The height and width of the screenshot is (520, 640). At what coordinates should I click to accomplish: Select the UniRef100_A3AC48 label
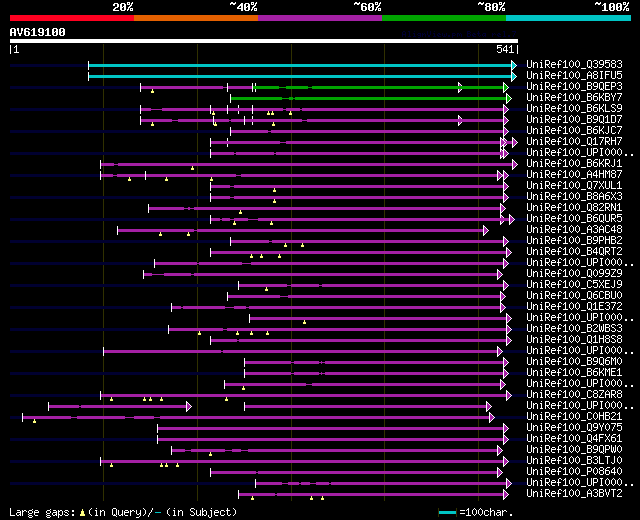574,230
